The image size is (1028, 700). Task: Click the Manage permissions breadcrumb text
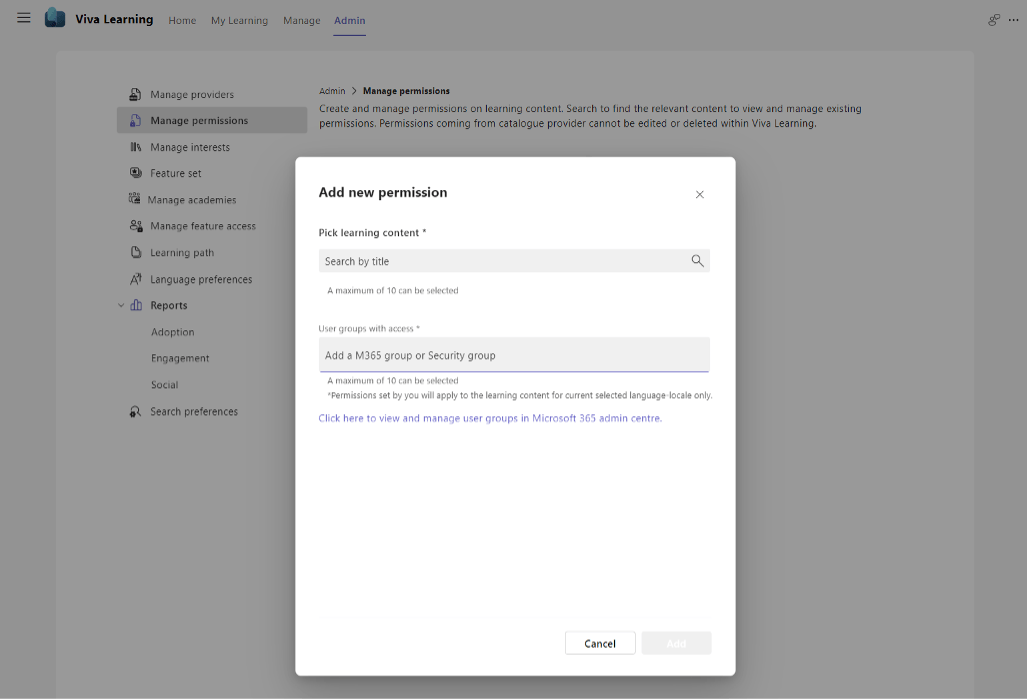point(406,91)
